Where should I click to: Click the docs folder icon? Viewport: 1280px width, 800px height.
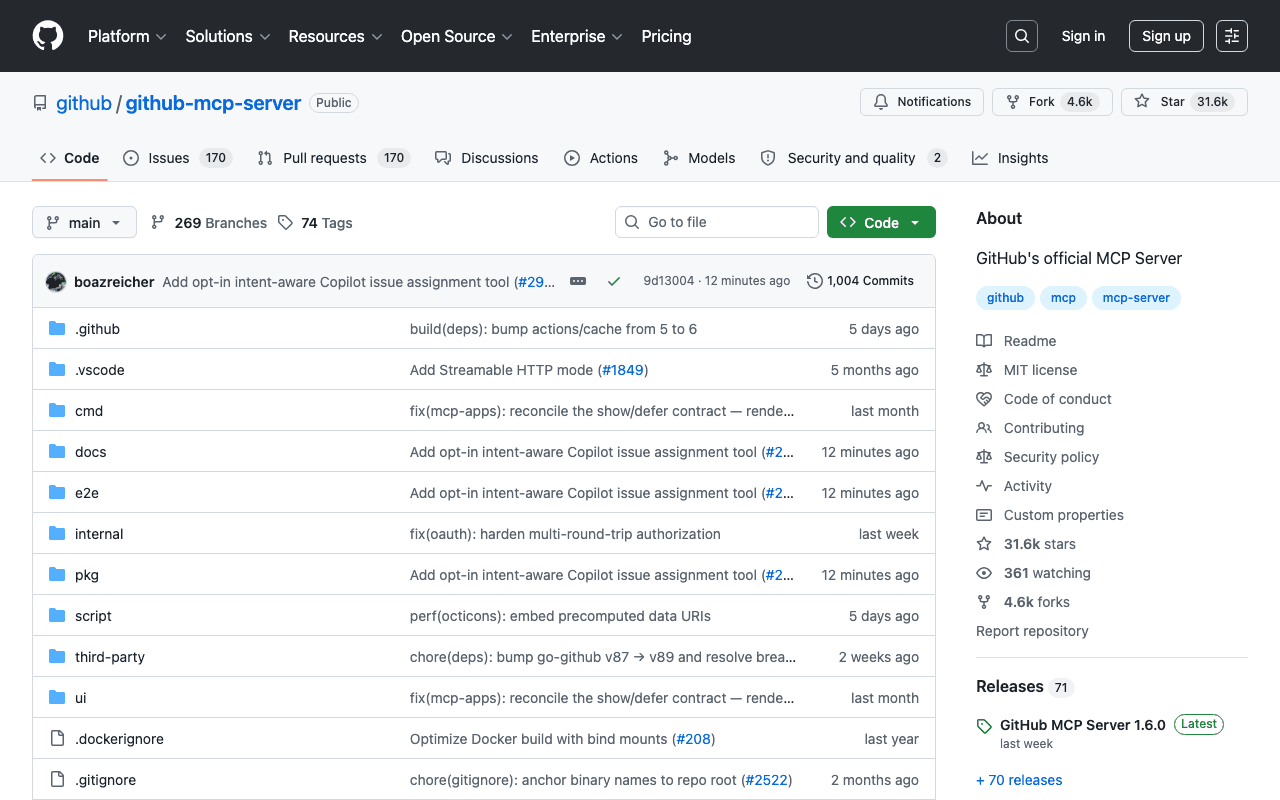coord(57,452)
